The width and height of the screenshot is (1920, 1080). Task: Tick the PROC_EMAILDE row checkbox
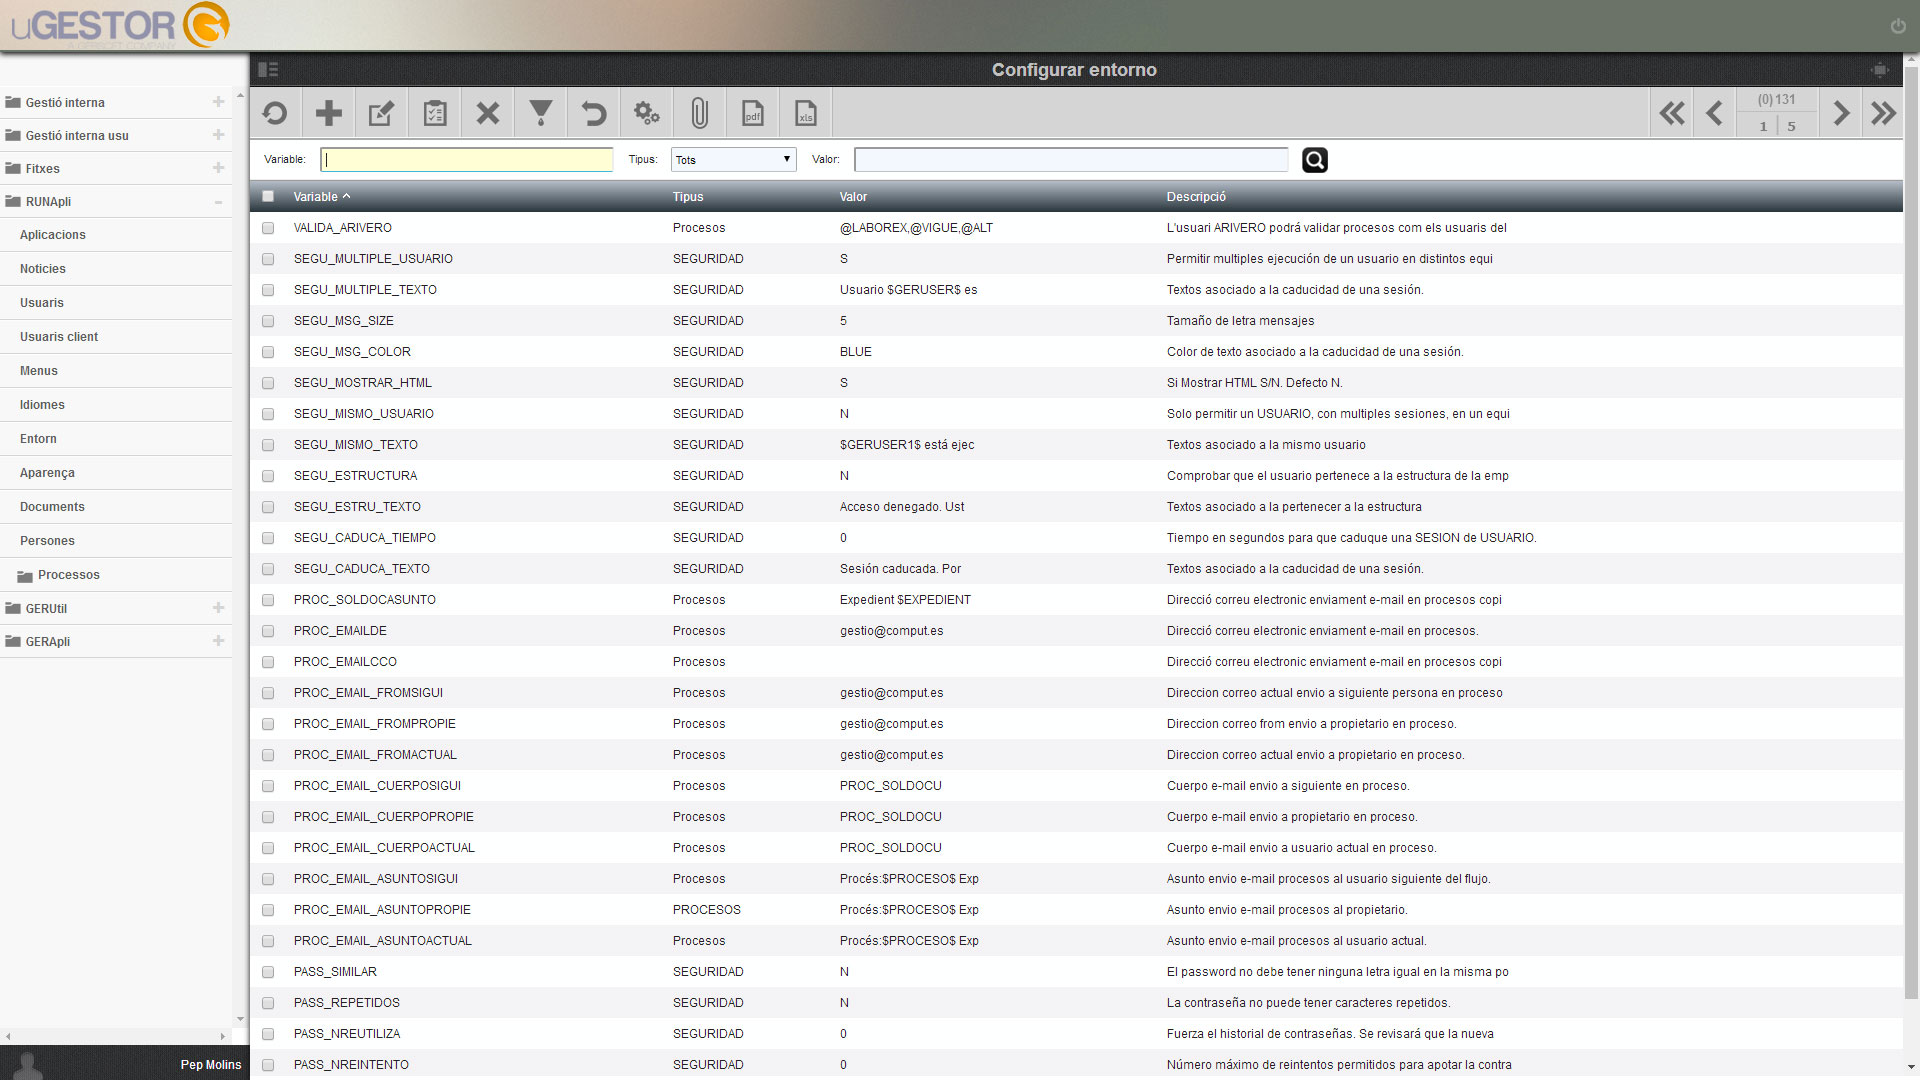268,631
